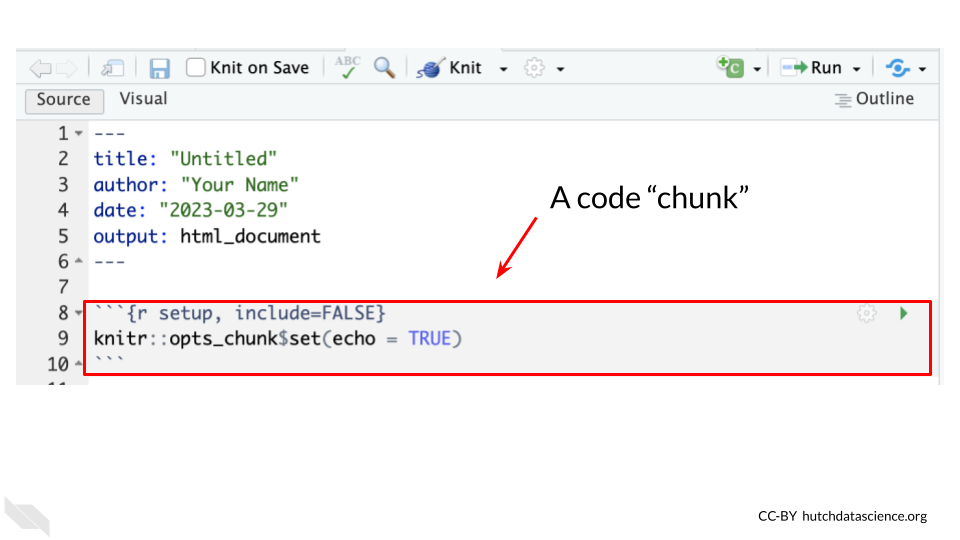The image size is (960, 540).
Task: Go forward to next source location arrow
Action: (x=67, y=68)
